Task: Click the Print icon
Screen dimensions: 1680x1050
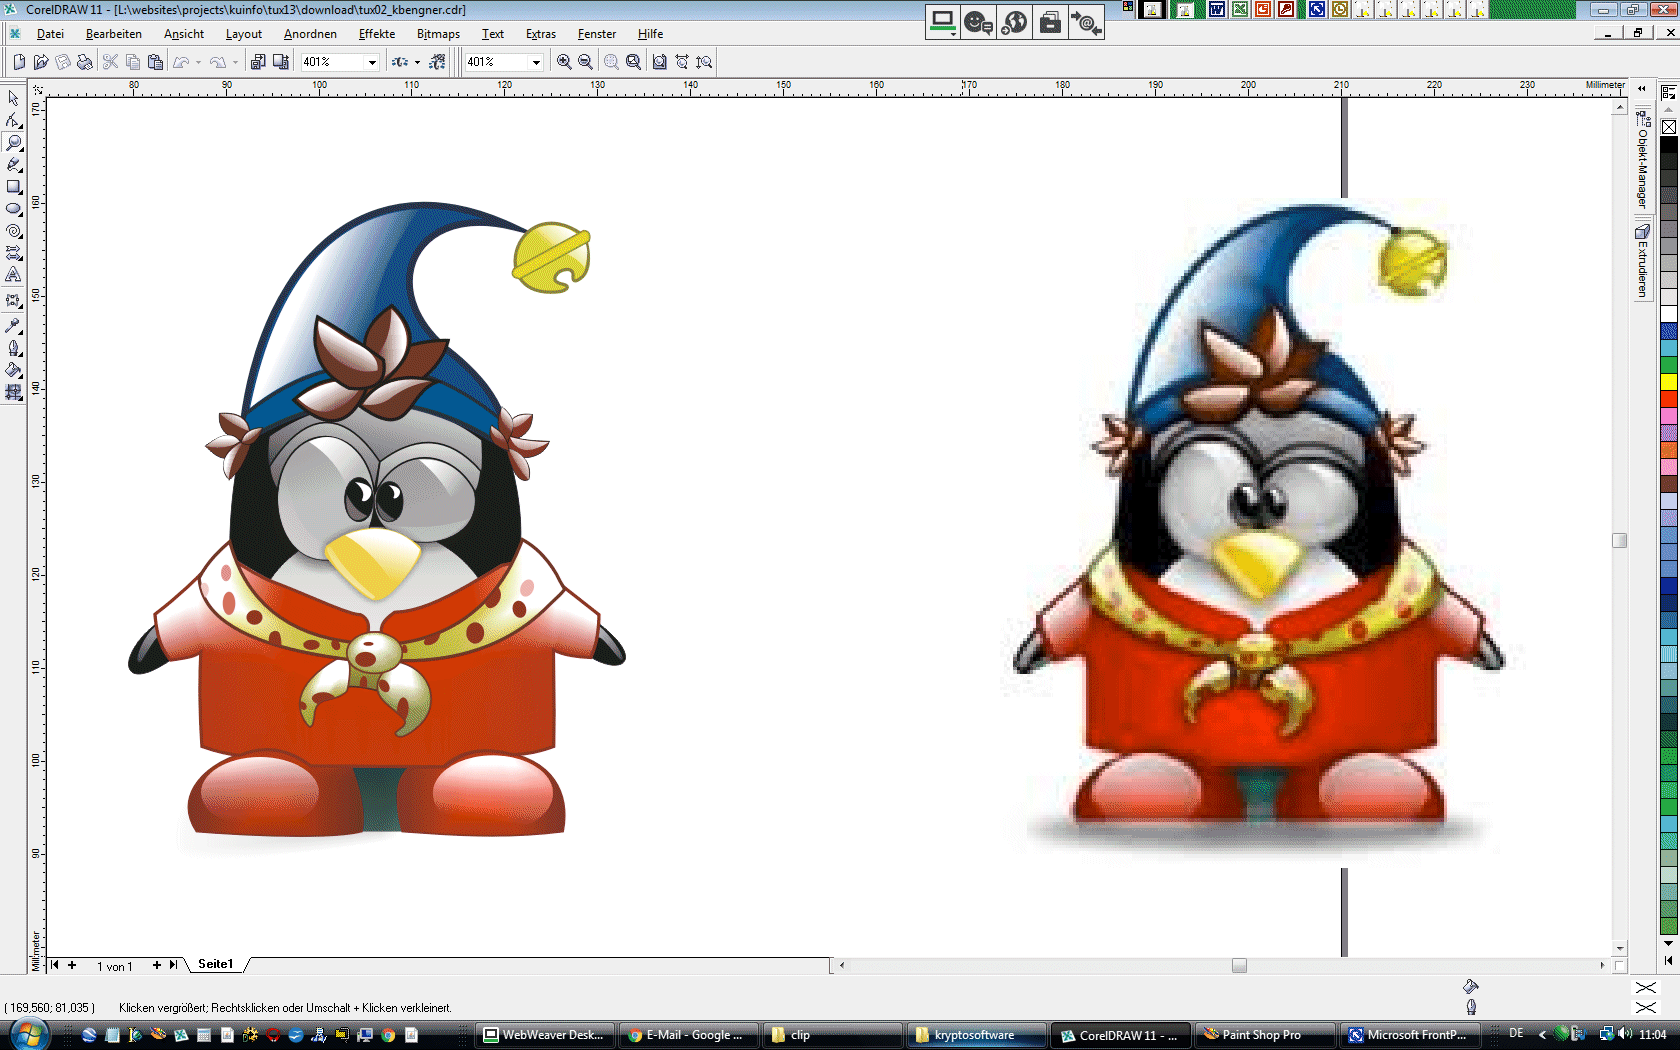Action: (x=85, y=62)
